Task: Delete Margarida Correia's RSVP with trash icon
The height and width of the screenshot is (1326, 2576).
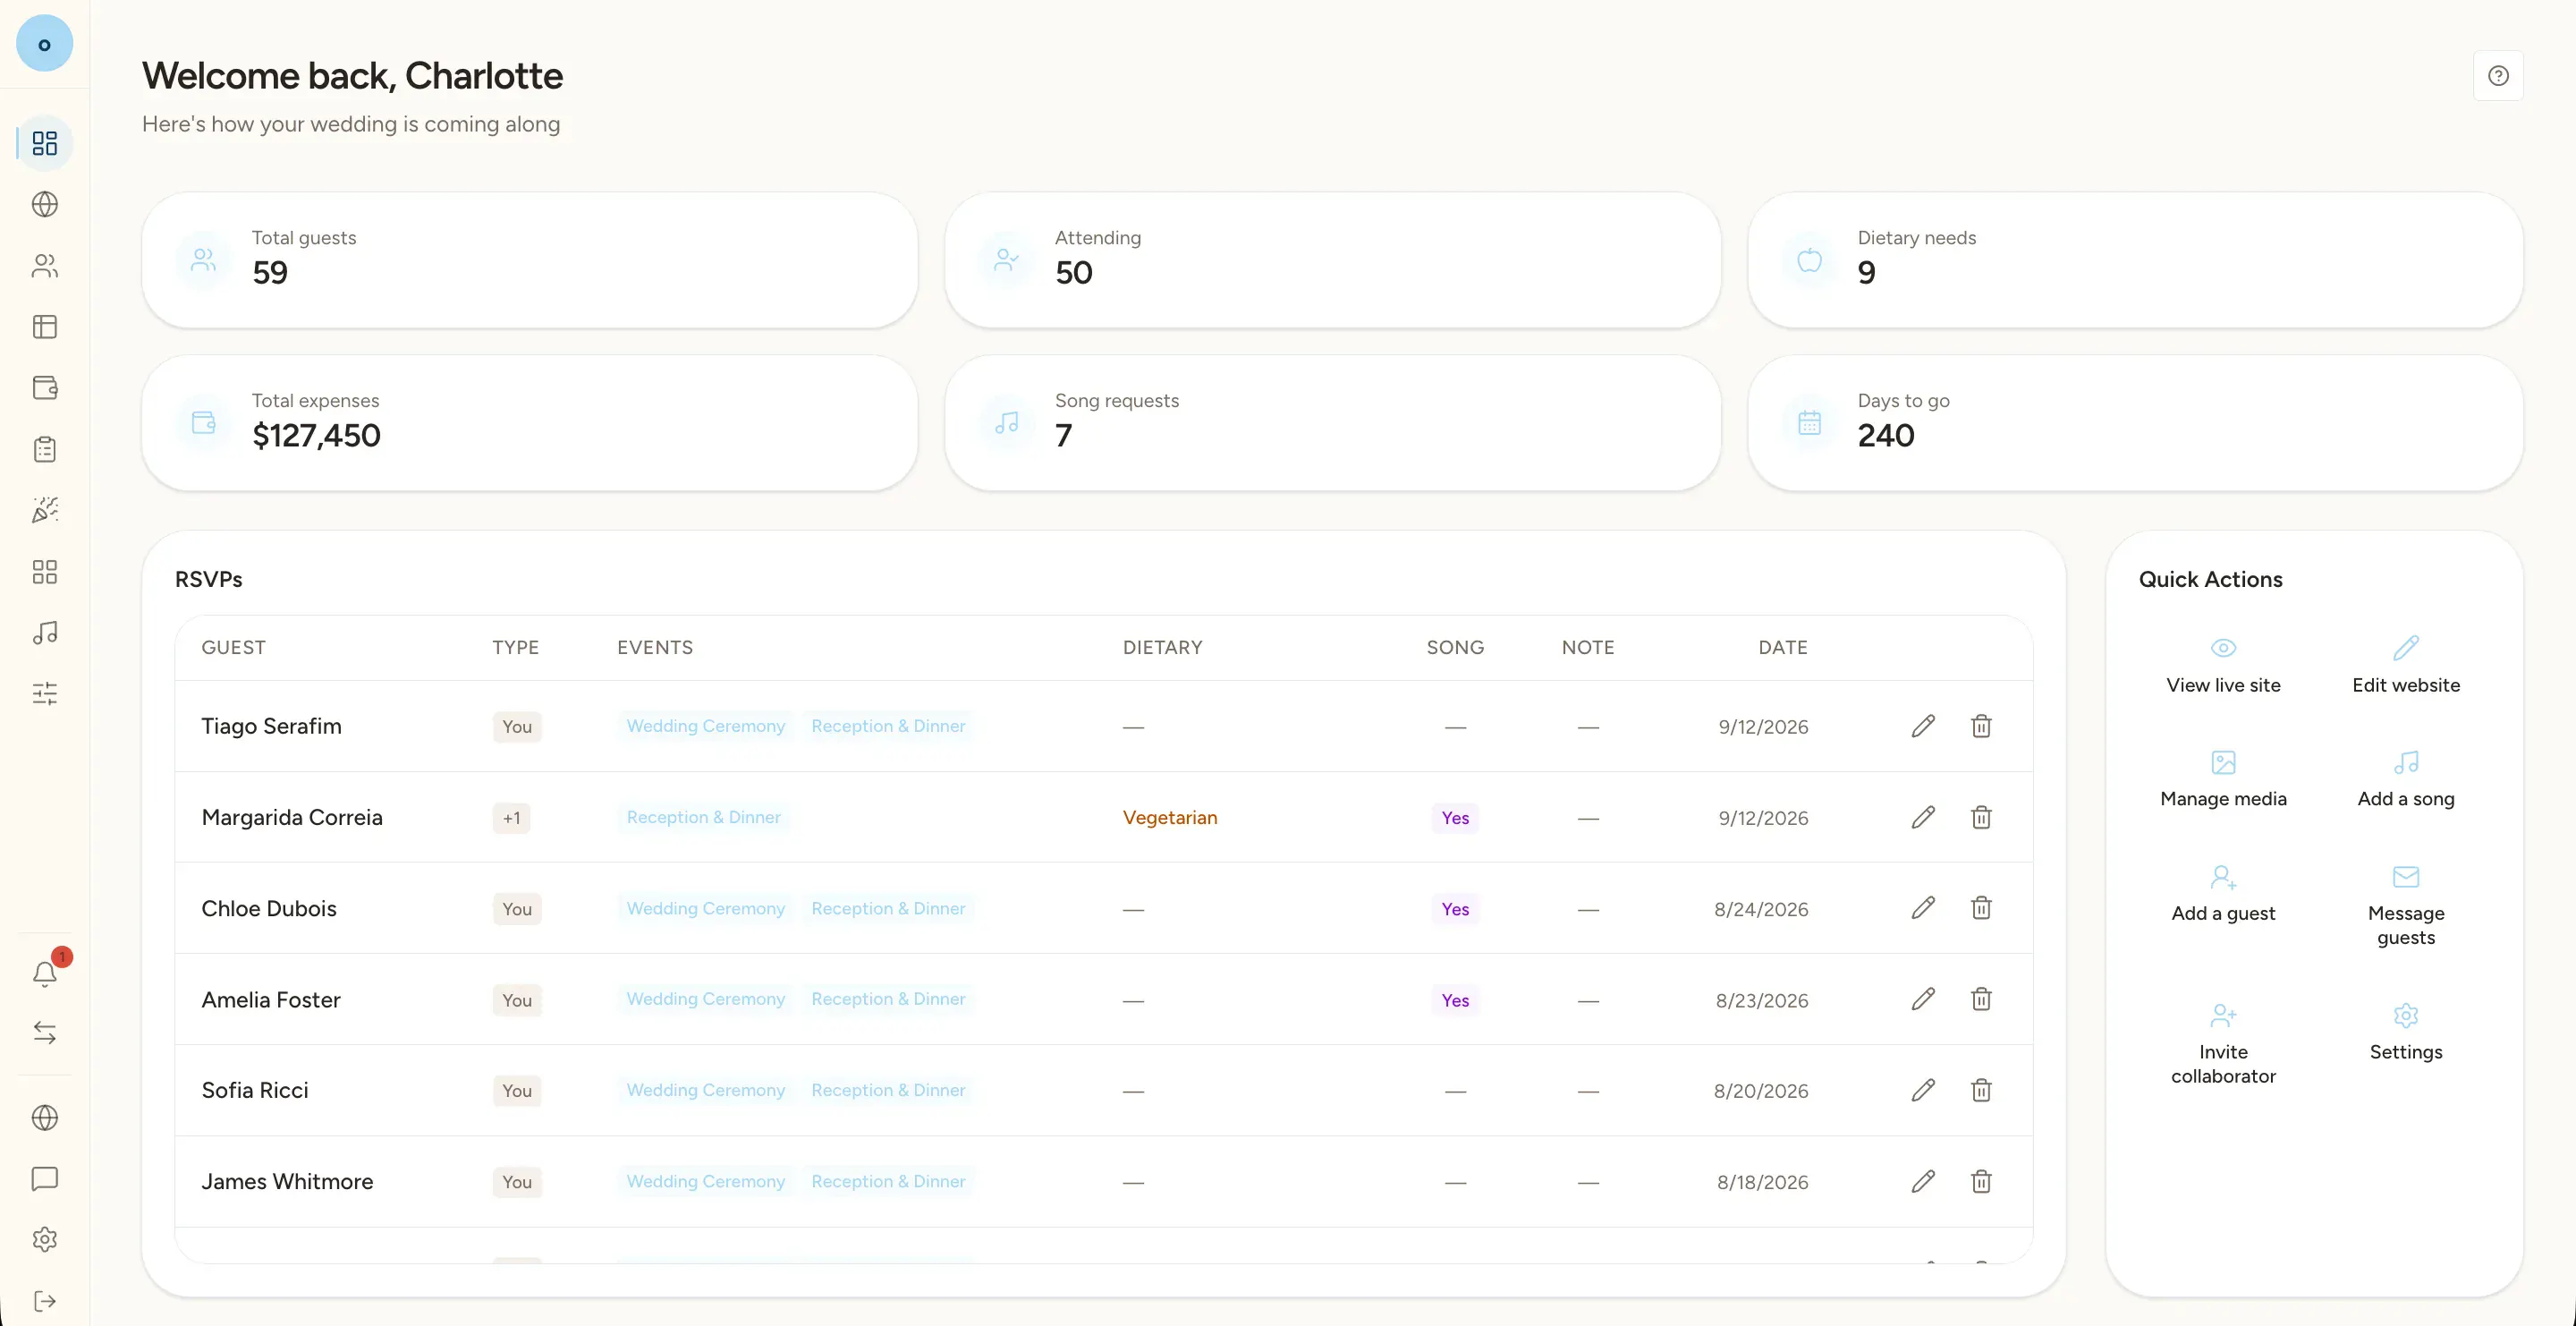Action: 1981,817
